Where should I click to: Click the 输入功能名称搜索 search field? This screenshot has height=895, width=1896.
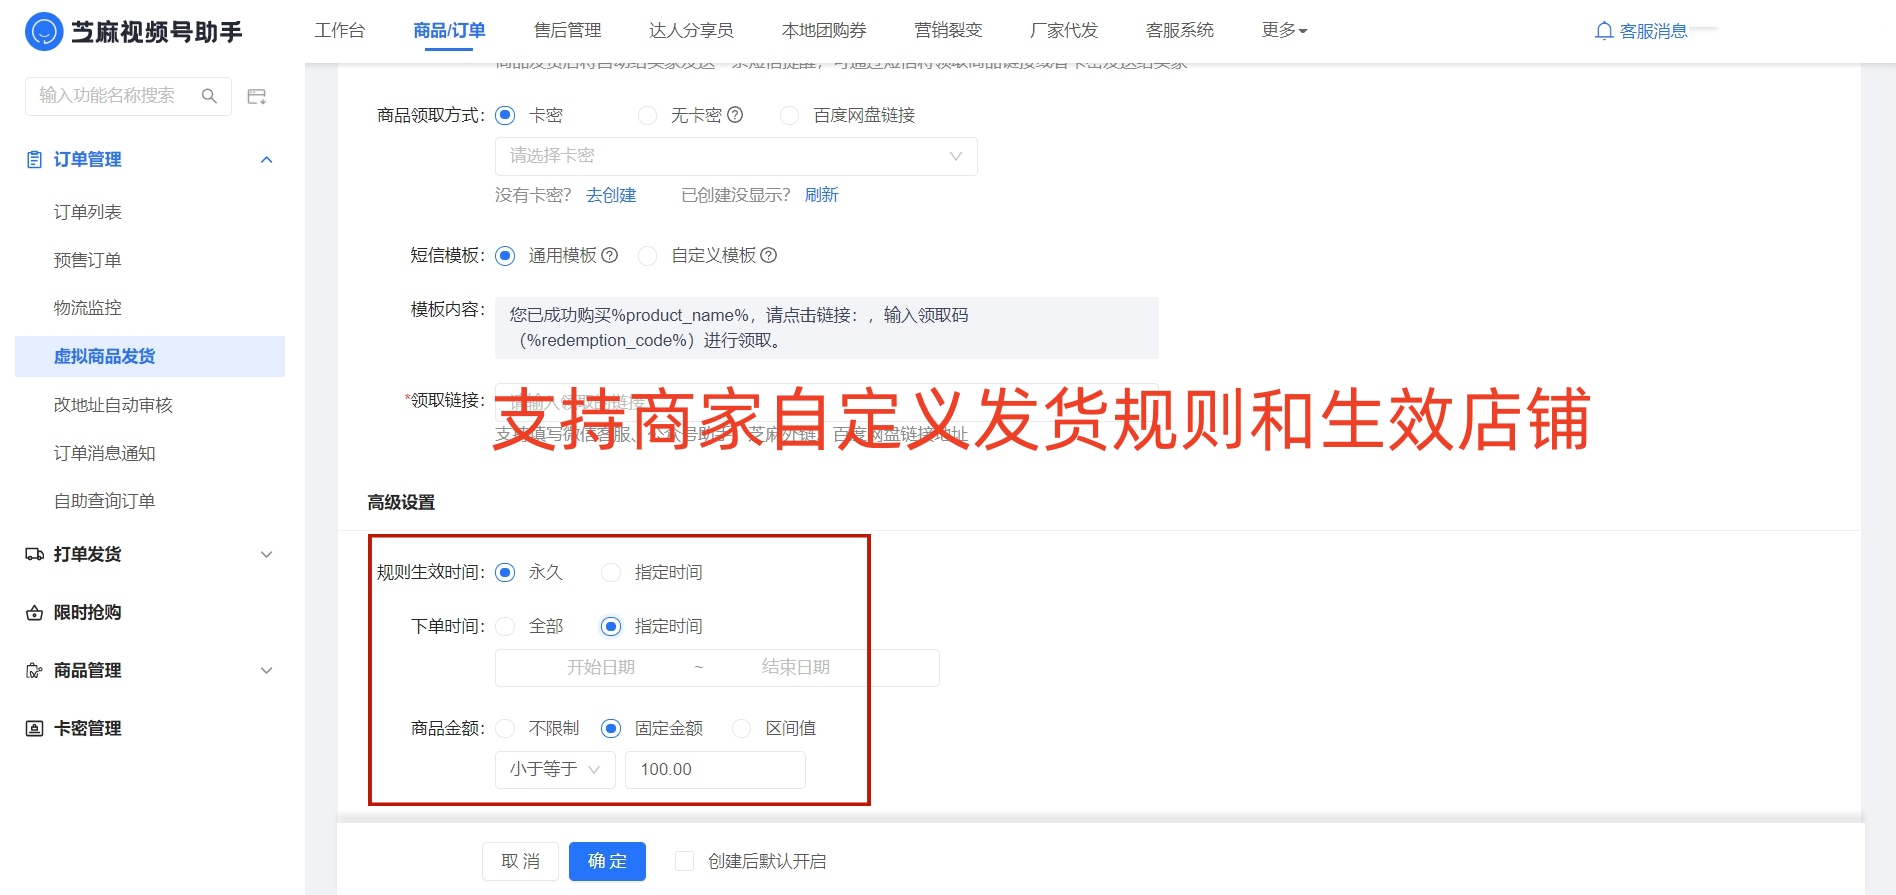(x=128, y=96)
